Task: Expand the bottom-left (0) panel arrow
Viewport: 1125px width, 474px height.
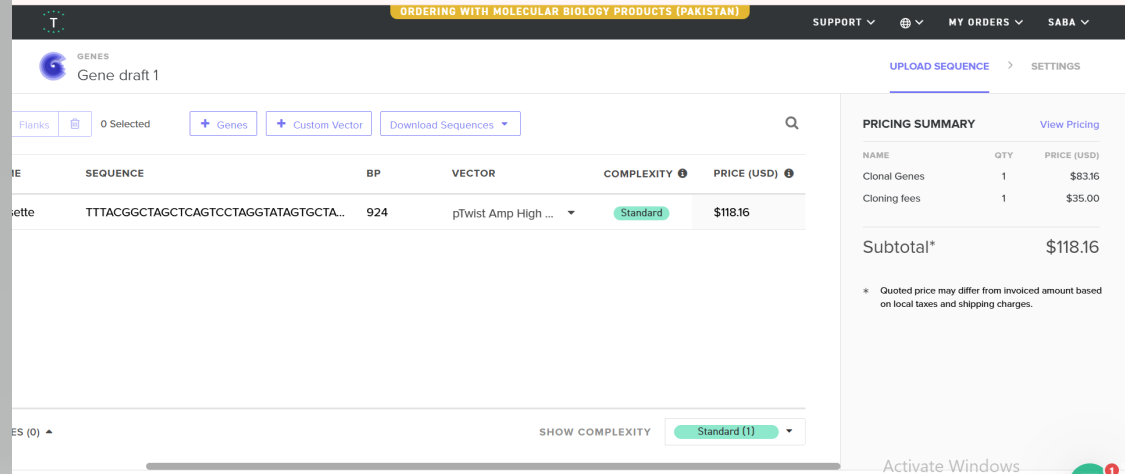Action: coord(49,432)
